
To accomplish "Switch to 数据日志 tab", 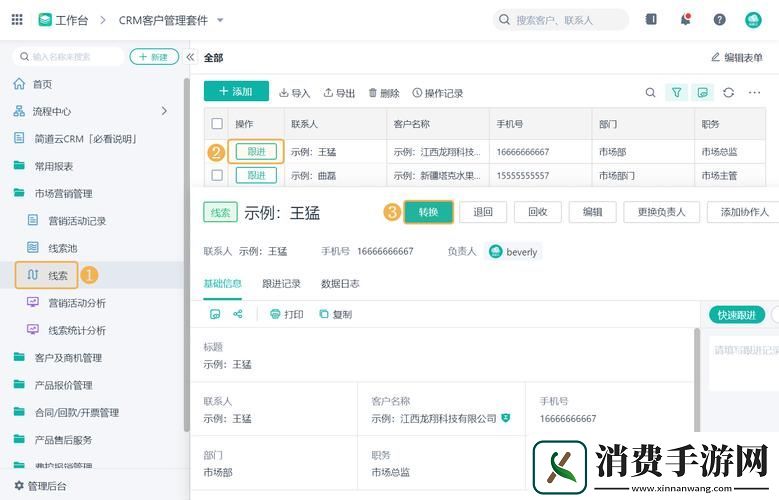I will click(340, 283).
